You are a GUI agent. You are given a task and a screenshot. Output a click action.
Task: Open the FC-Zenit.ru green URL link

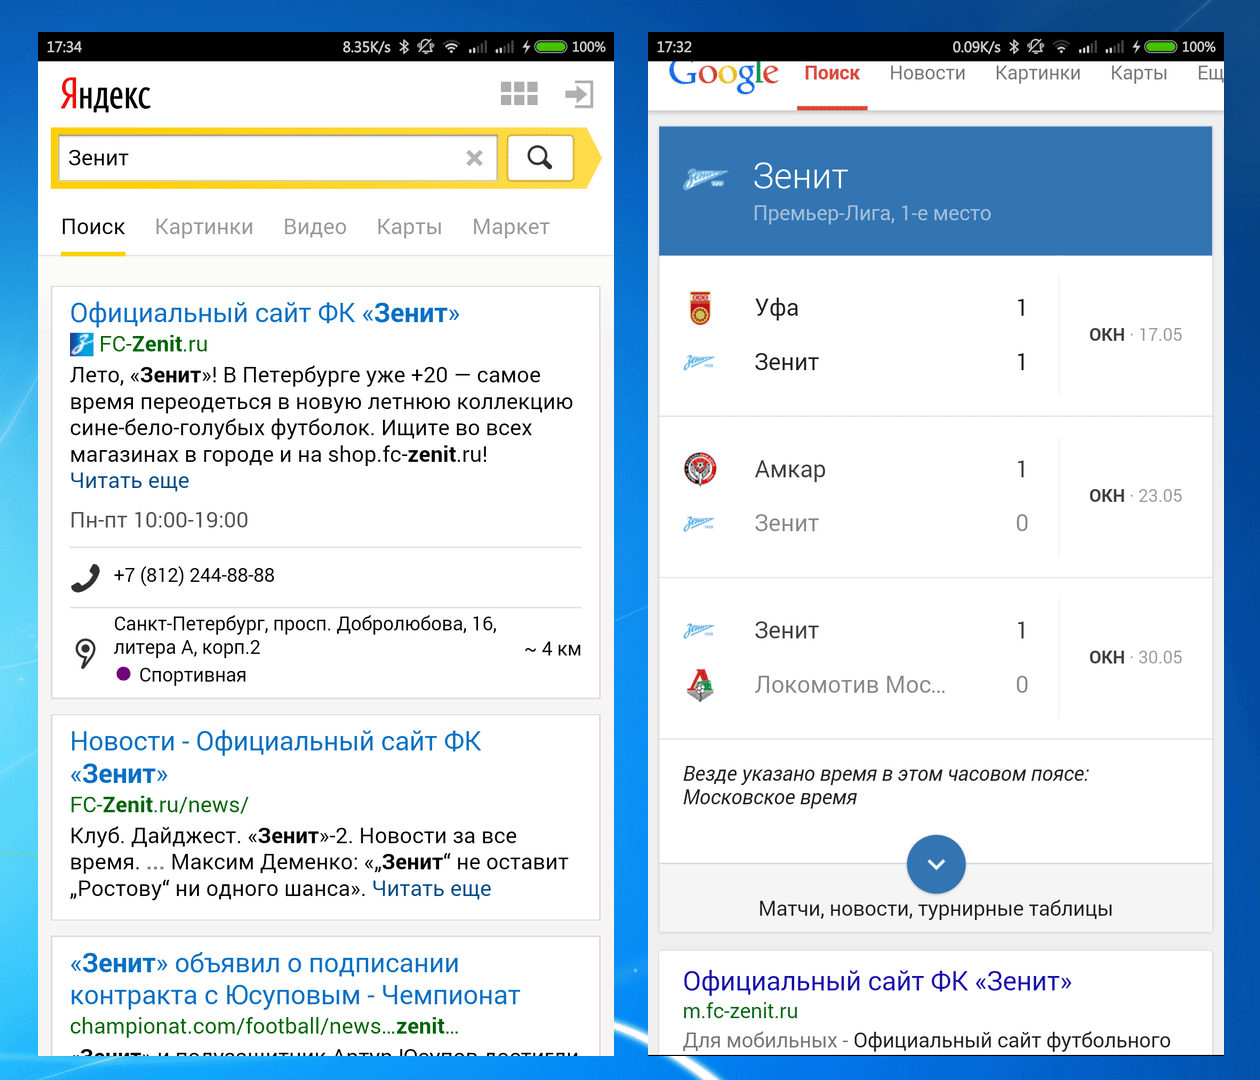[153, 344]
